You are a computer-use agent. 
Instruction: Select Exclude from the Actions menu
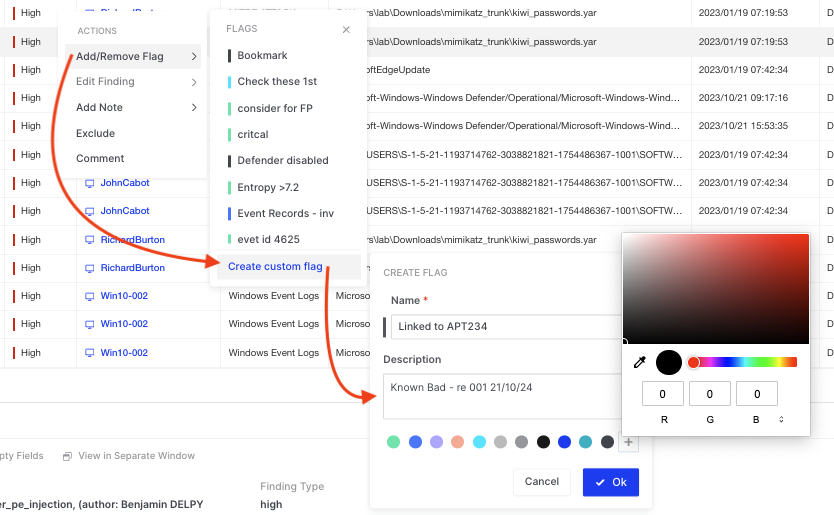pos(95,133)
